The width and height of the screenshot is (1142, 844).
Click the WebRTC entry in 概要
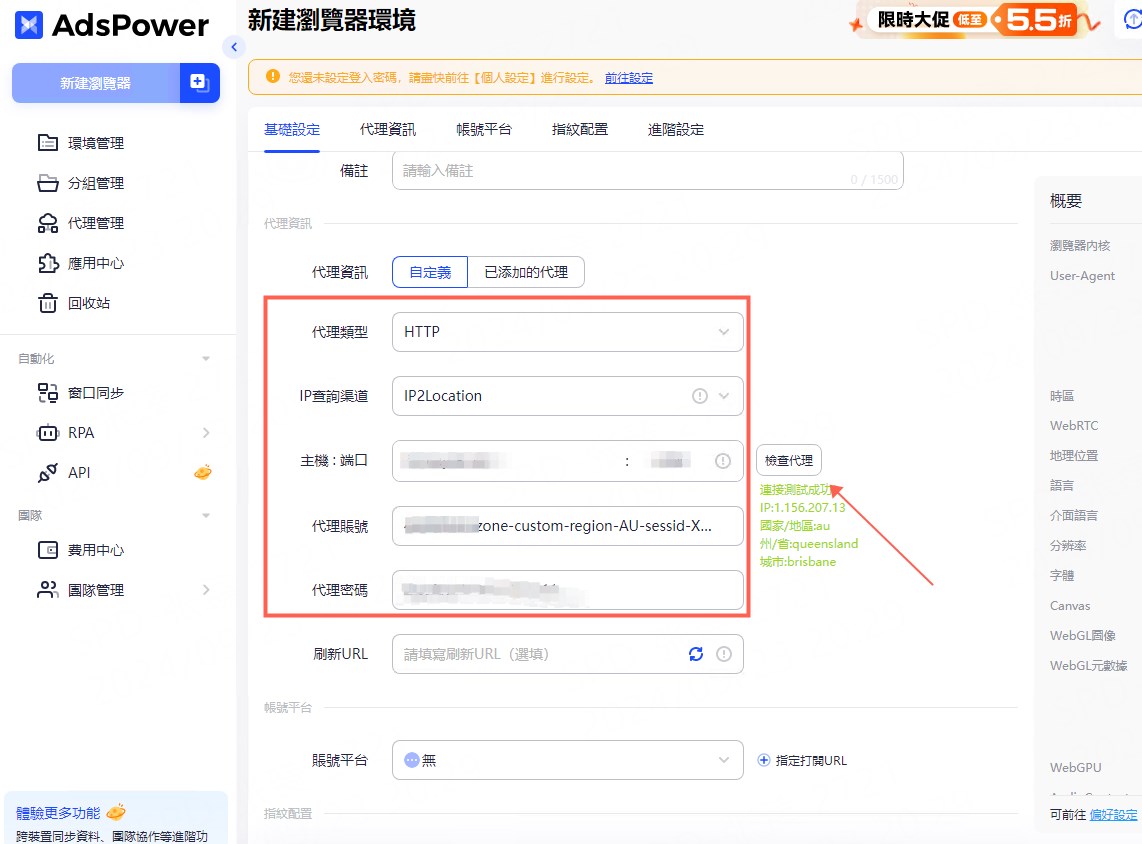(1074, 425)
